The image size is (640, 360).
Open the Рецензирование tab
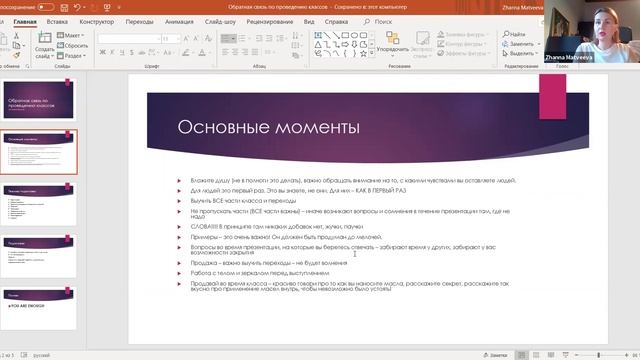(270, 22)
